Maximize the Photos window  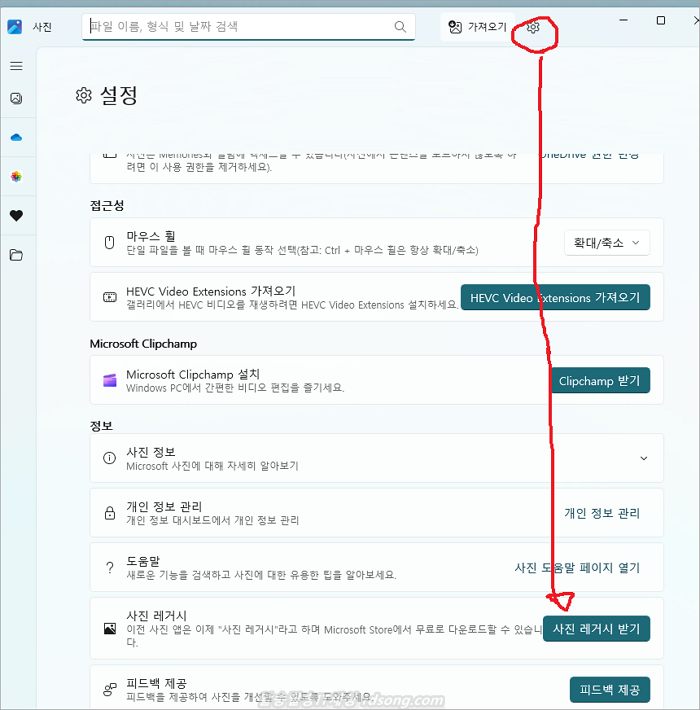[x=661, y=20]
